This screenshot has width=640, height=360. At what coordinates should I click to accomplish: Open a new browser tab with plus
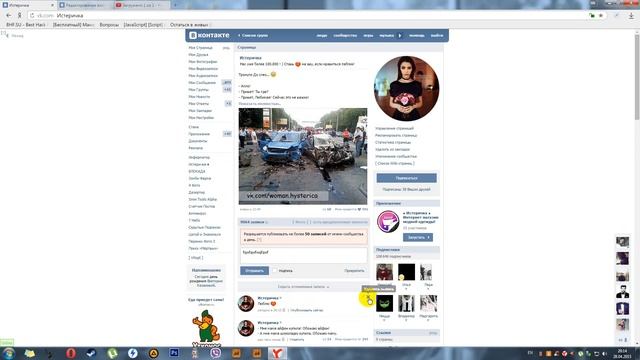tap(175, 5)
